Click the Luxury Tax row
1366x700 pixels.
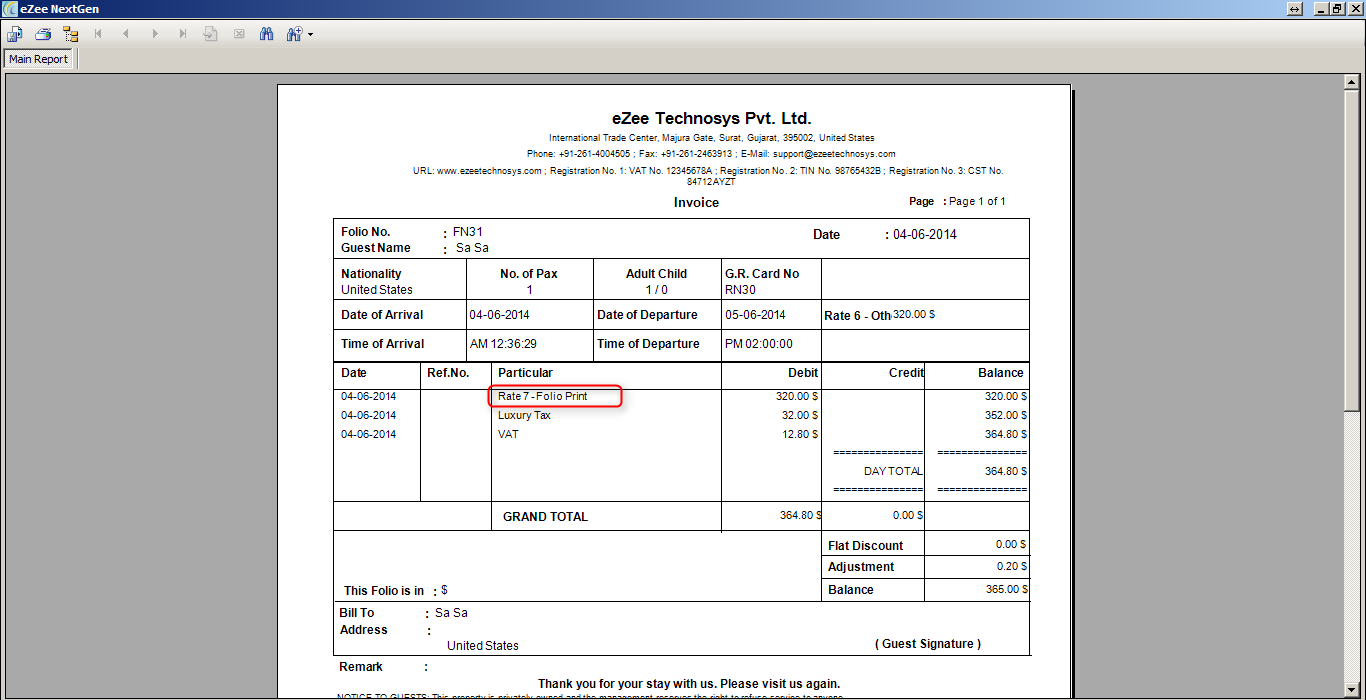click(524, 415)
